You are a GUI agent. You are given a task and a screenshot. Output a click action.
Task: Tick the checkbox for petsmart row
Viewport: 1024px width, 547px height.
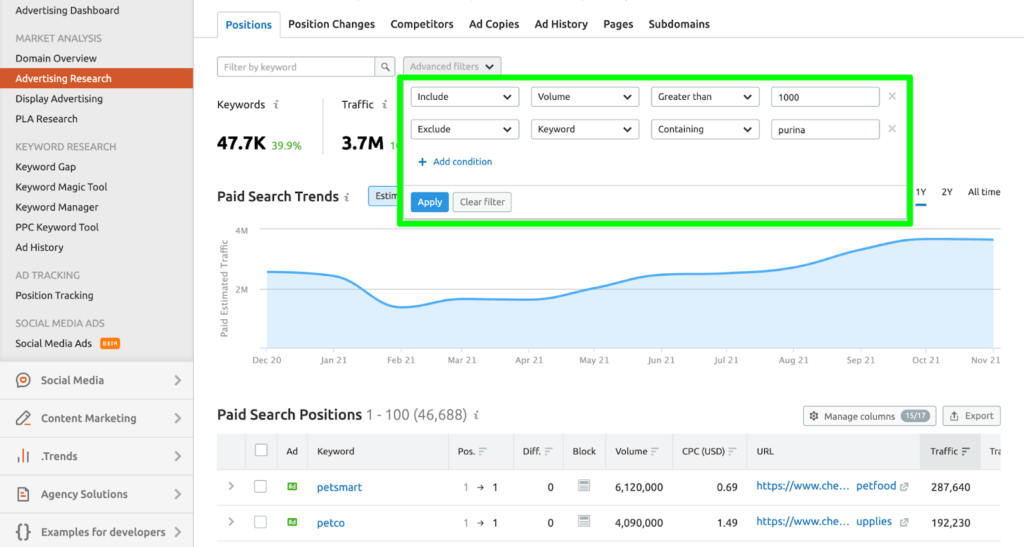[x=261, y=487]
